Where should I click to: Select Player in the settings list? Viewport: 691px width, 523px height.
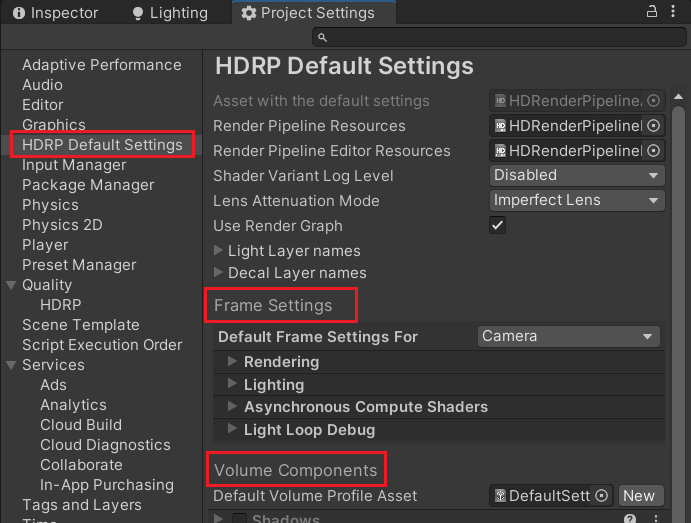[45, 245]
